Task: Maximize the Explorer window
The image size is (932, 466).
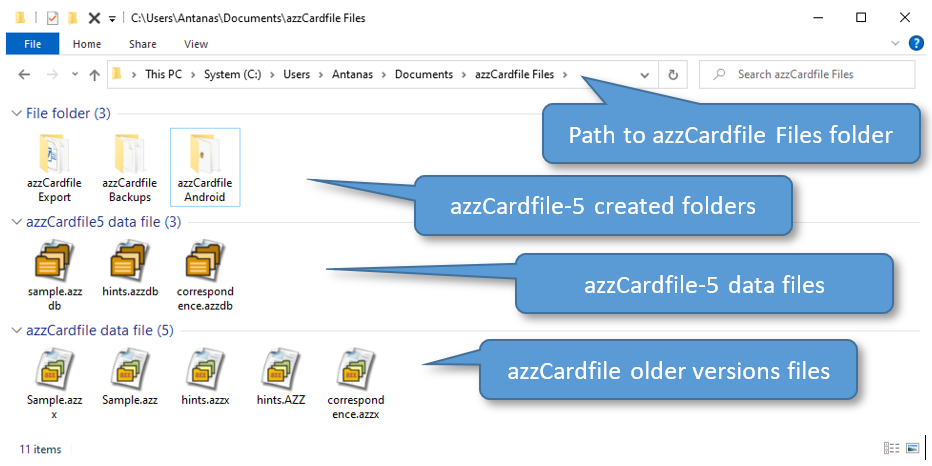Action: [861, 18]
